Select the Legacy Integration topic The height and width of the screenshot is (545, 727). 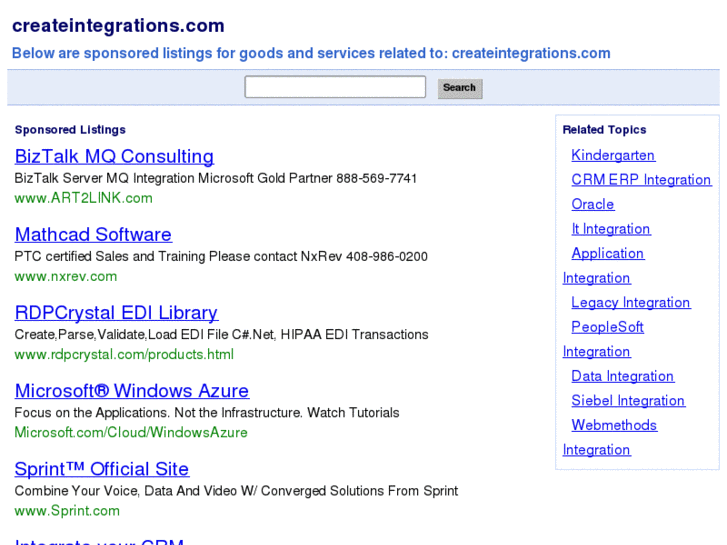(631, 303)
